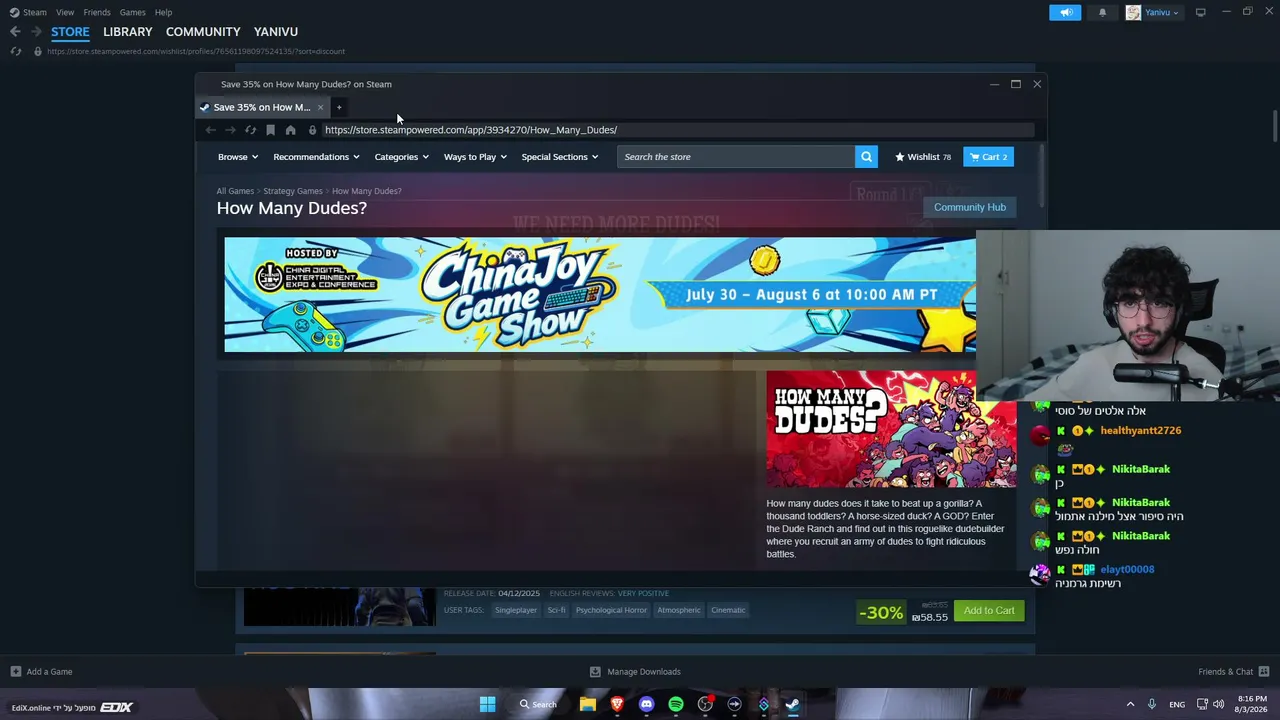Open the announcements megaphone button
The image size is (1280, 720).
[1065, 12]
